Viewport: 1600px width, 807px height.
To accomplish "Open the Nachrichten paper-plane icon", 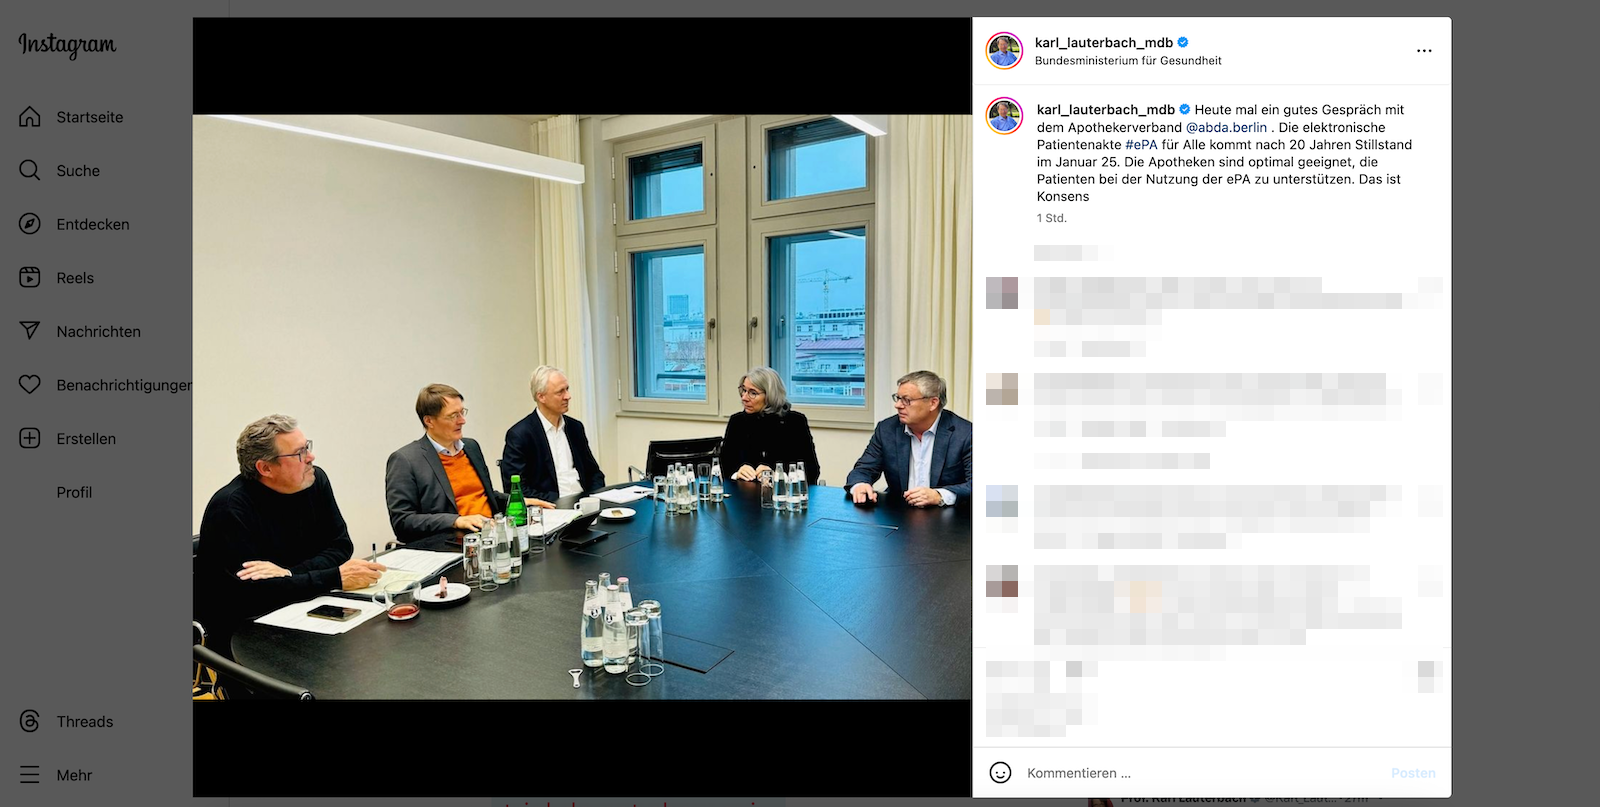I will pyautogui.click(x=30, y=331).
